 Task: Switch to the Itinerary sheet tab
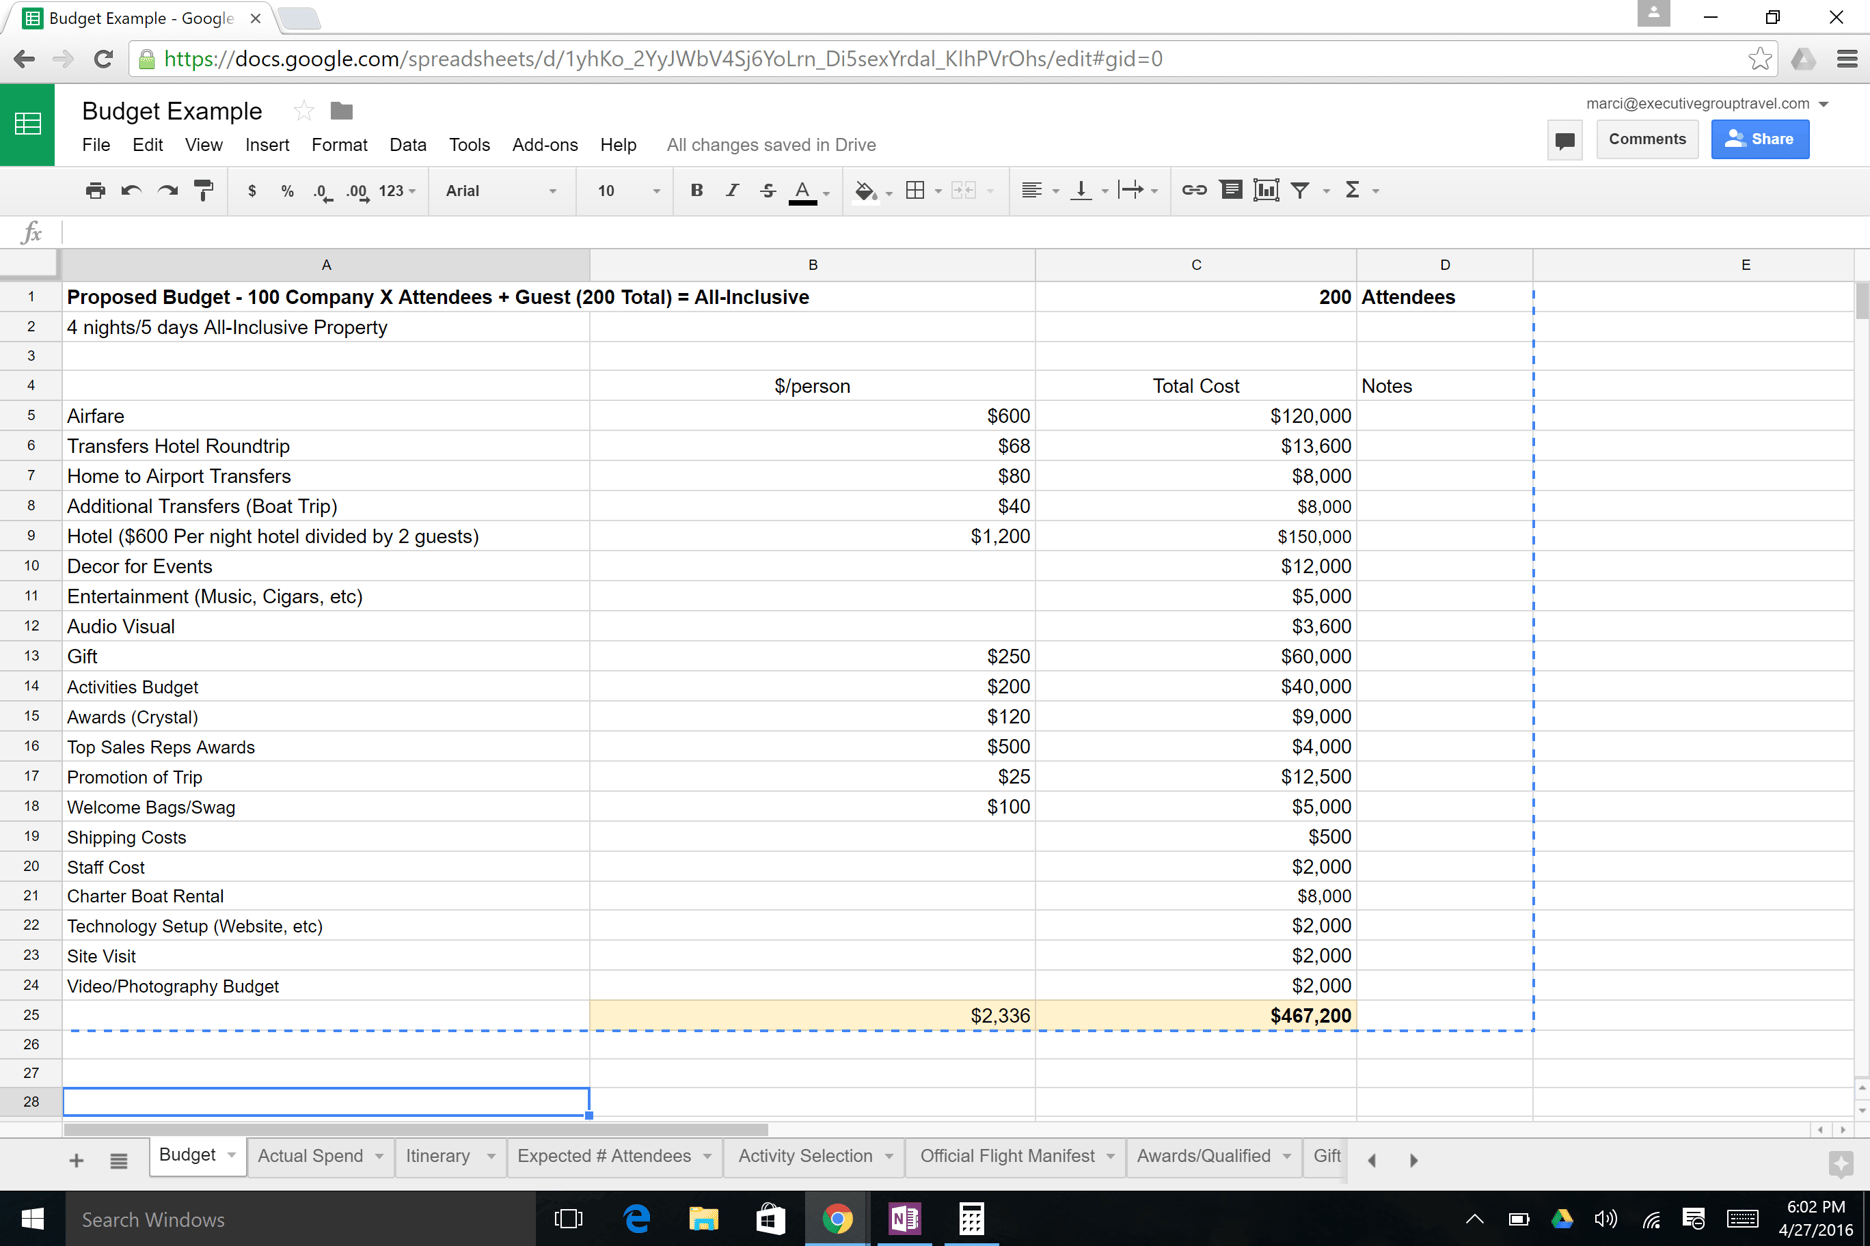coord(440,1155)
